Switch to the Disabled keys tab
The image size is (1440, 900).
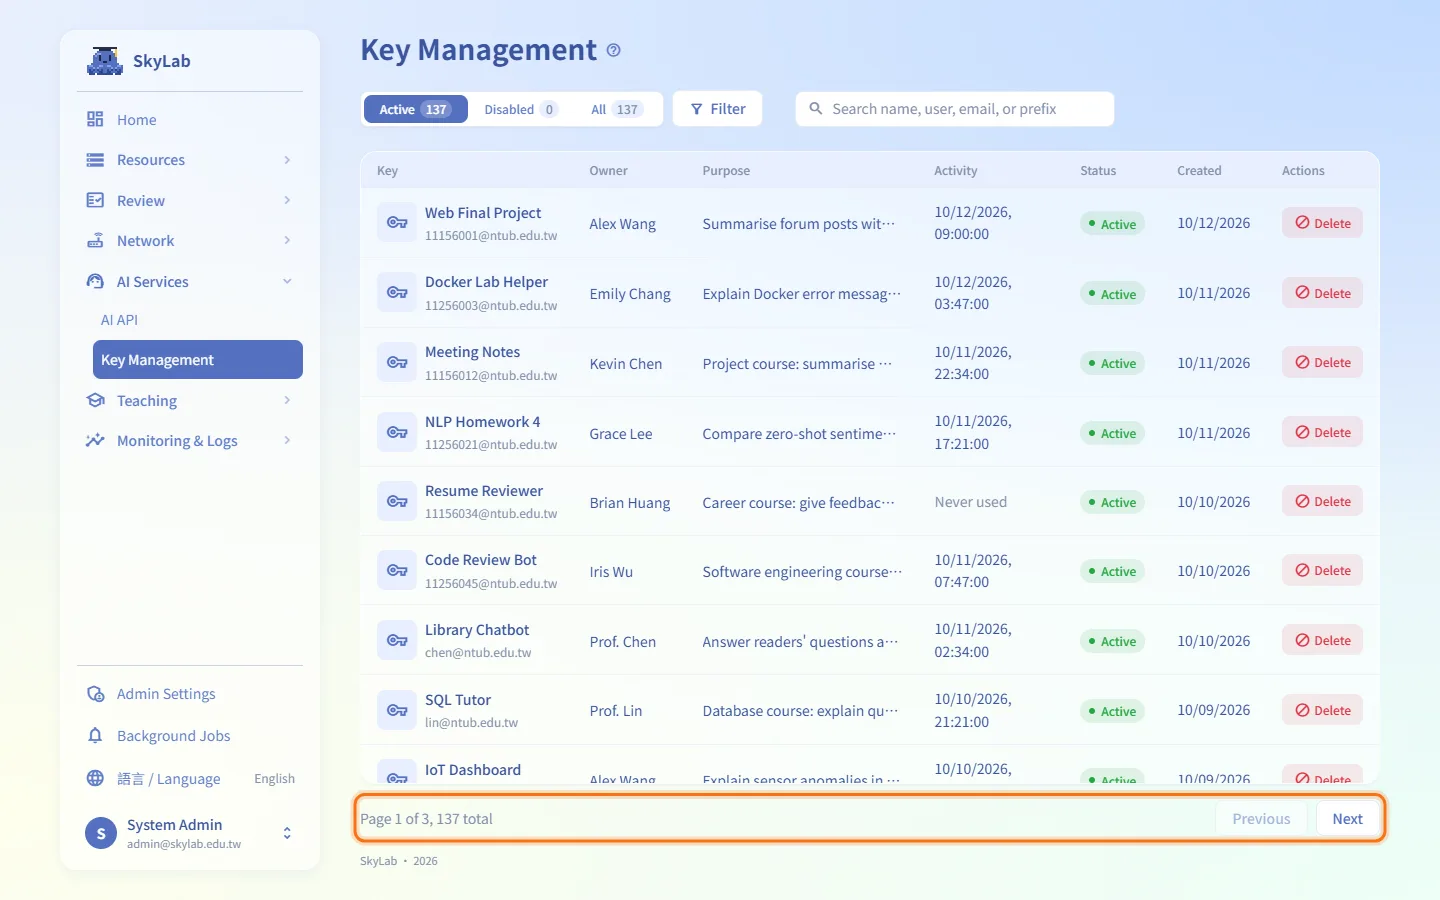pos(521,109)
